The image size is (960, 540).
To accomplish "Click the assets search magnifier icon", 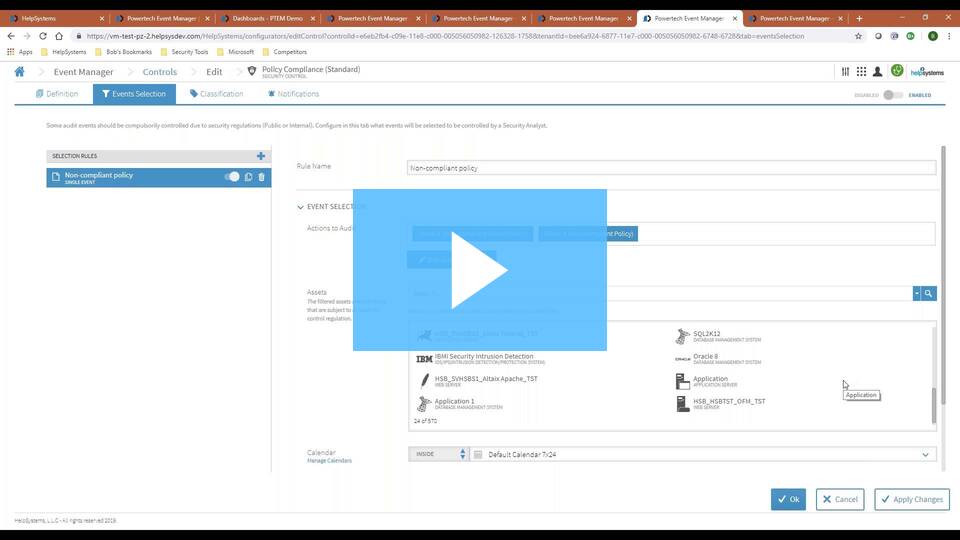I will (929, 293).
